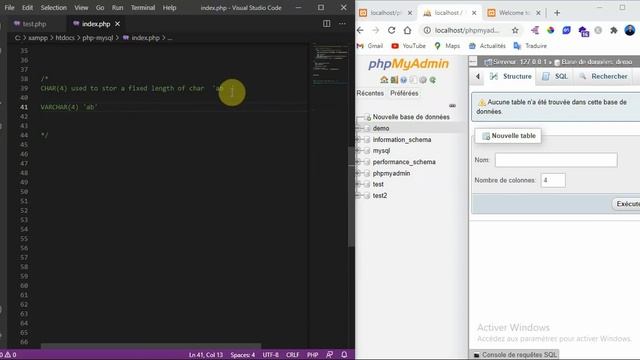The image size is (640, 360).
Task: Open the File menu in VS Code
Action: 9,8
